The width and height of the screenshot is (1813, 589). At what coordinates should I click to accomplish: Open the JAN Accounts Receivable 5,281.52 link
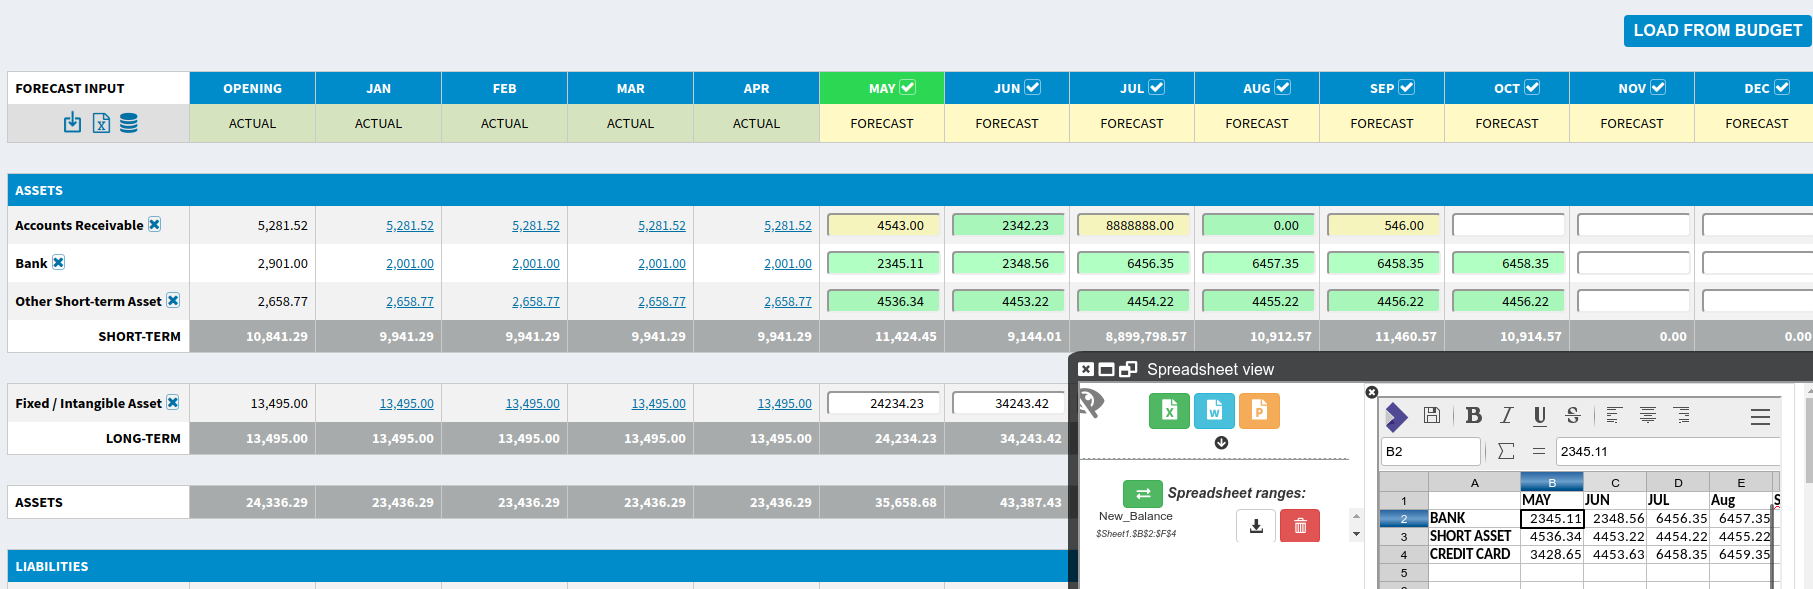[410, 226]
